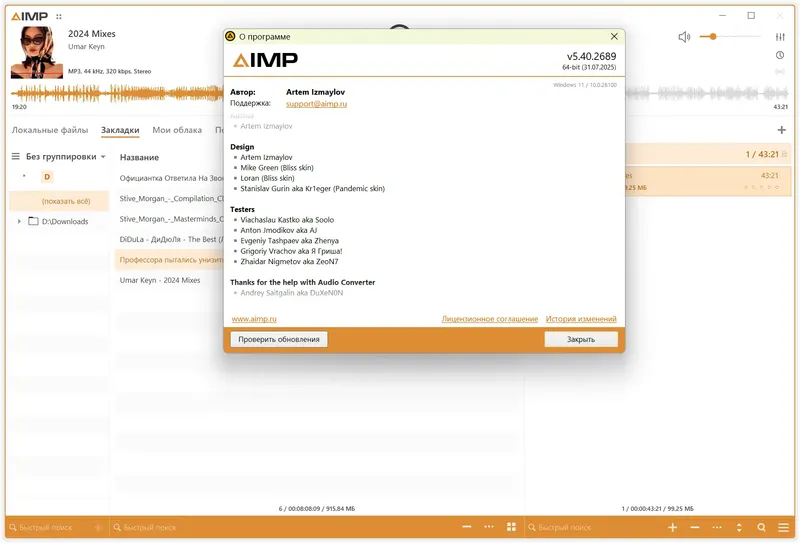Mute sound with the speaker icon
This screenshot has width=800, height=543.
(684, 37)
